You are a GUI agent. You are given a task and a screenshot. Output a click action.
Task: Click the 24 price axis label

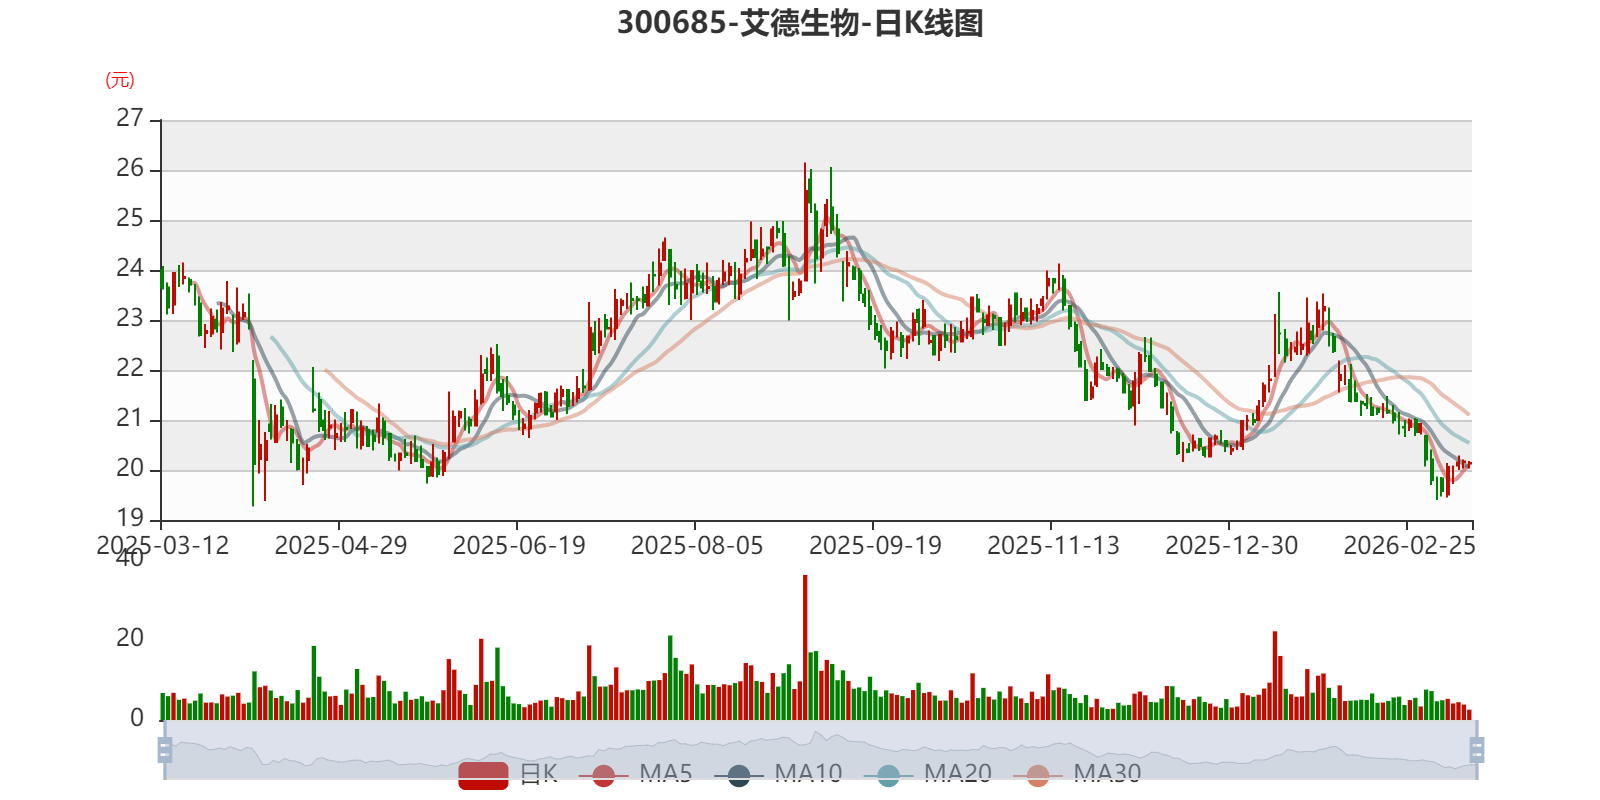click(x=130, y=268)
